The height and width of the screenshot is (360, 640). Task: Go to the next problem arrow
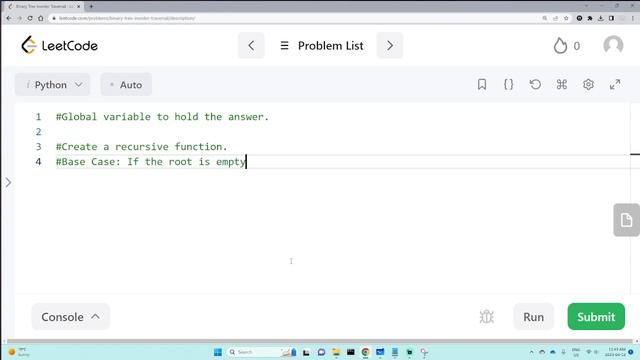390,45
